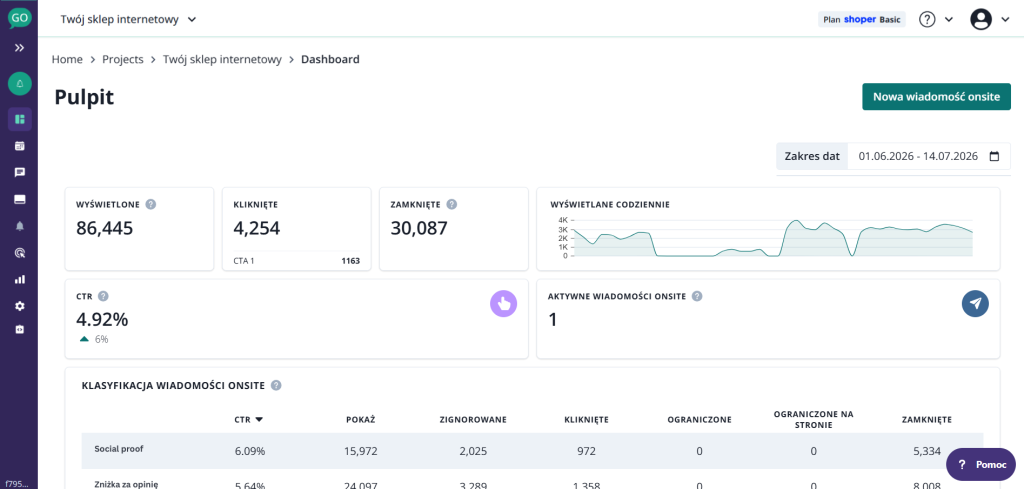Click the Dashboard breadcrumb
This screenshot has width=1024, height=489.
click(x=330, y=59)
